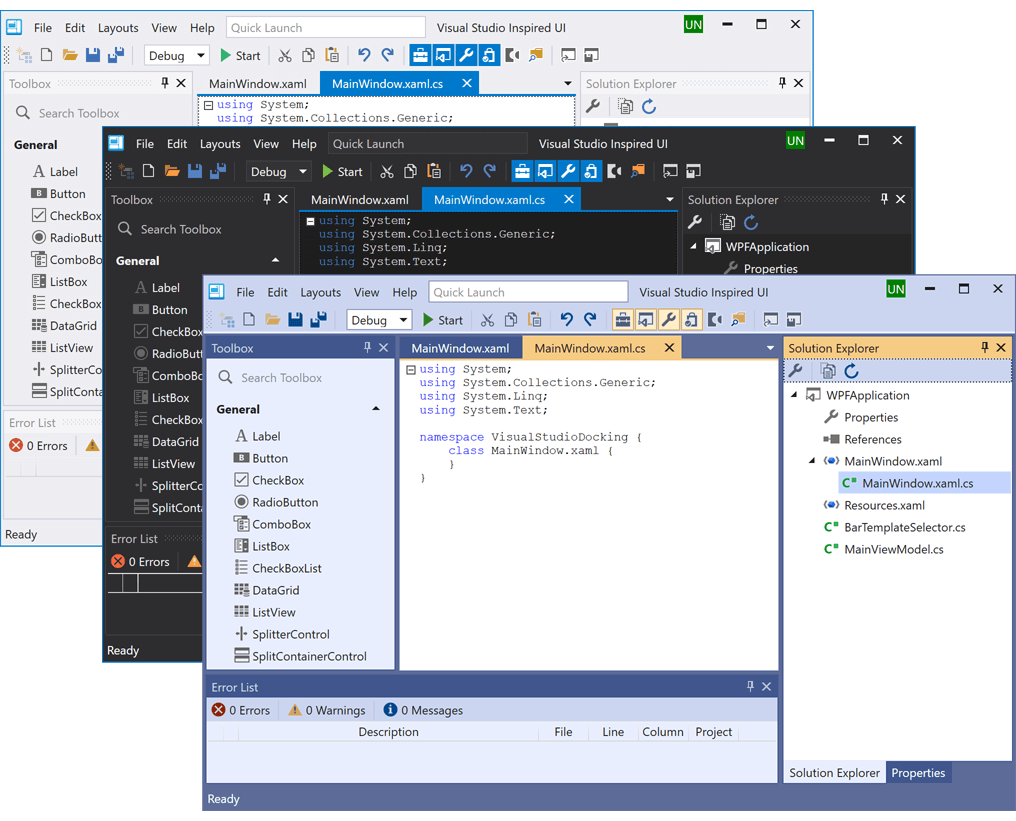Screen dimensions: 1016x821
Task: Save All using the toolbar icon
Action: pyautogui.click(x=319, y=319)
